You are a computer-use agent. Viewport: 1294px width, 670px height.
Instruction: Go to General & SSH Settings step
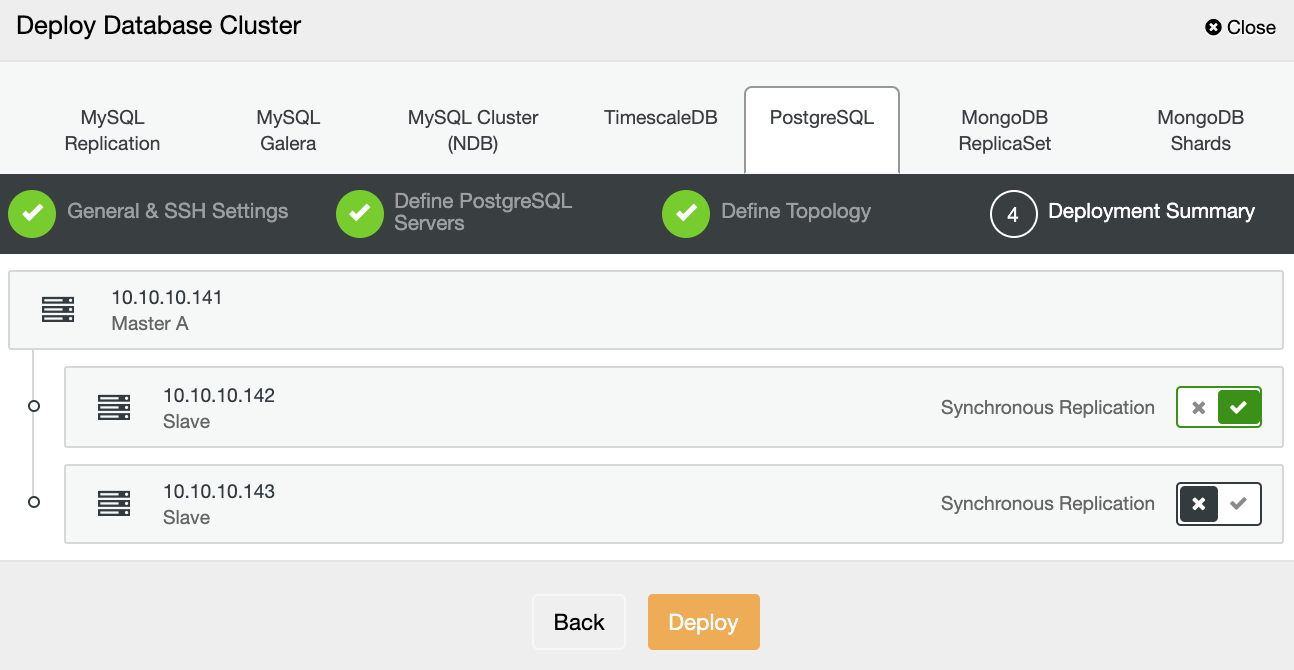point(177,211)
